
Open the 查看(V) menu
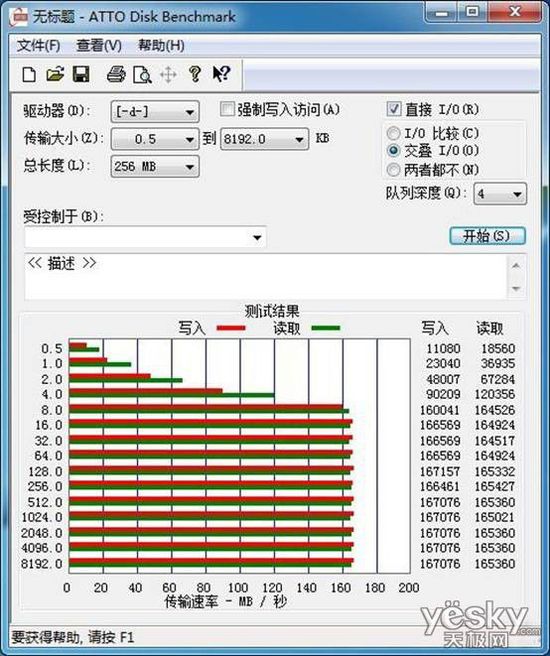click(99, 46)
